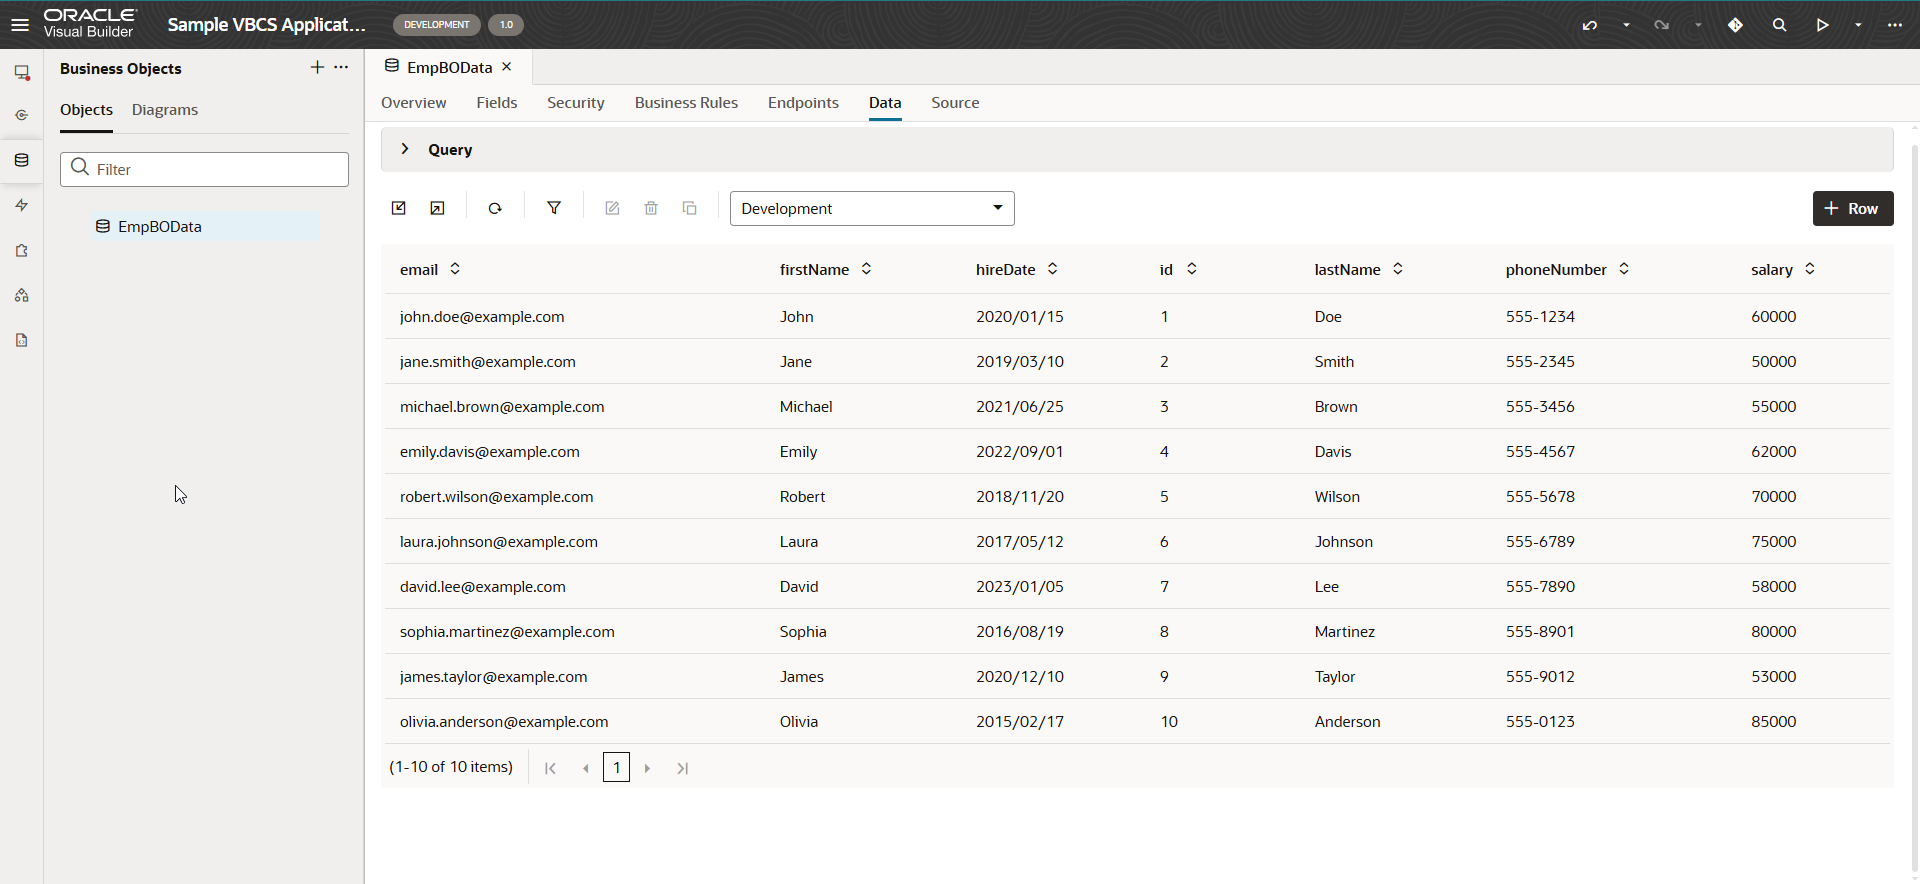Select lastName cell Martinez

pos(1345,631)
